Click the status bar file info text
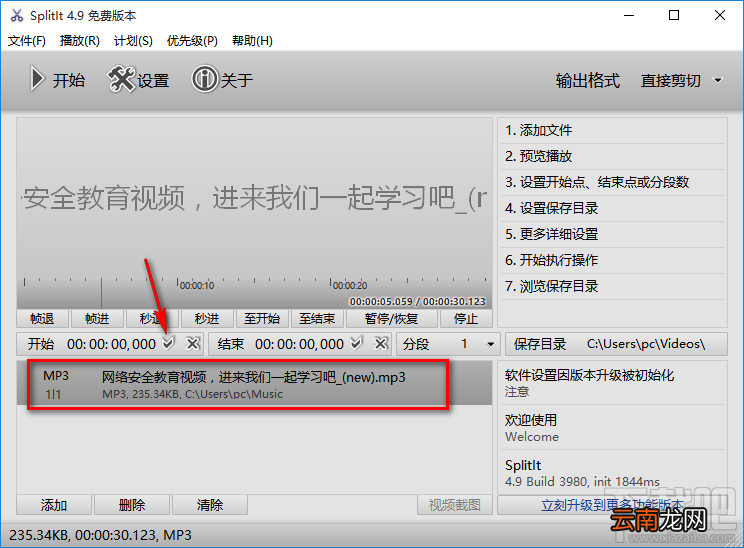The height and width of the screenshot is (548, 744). coord(100,535)
